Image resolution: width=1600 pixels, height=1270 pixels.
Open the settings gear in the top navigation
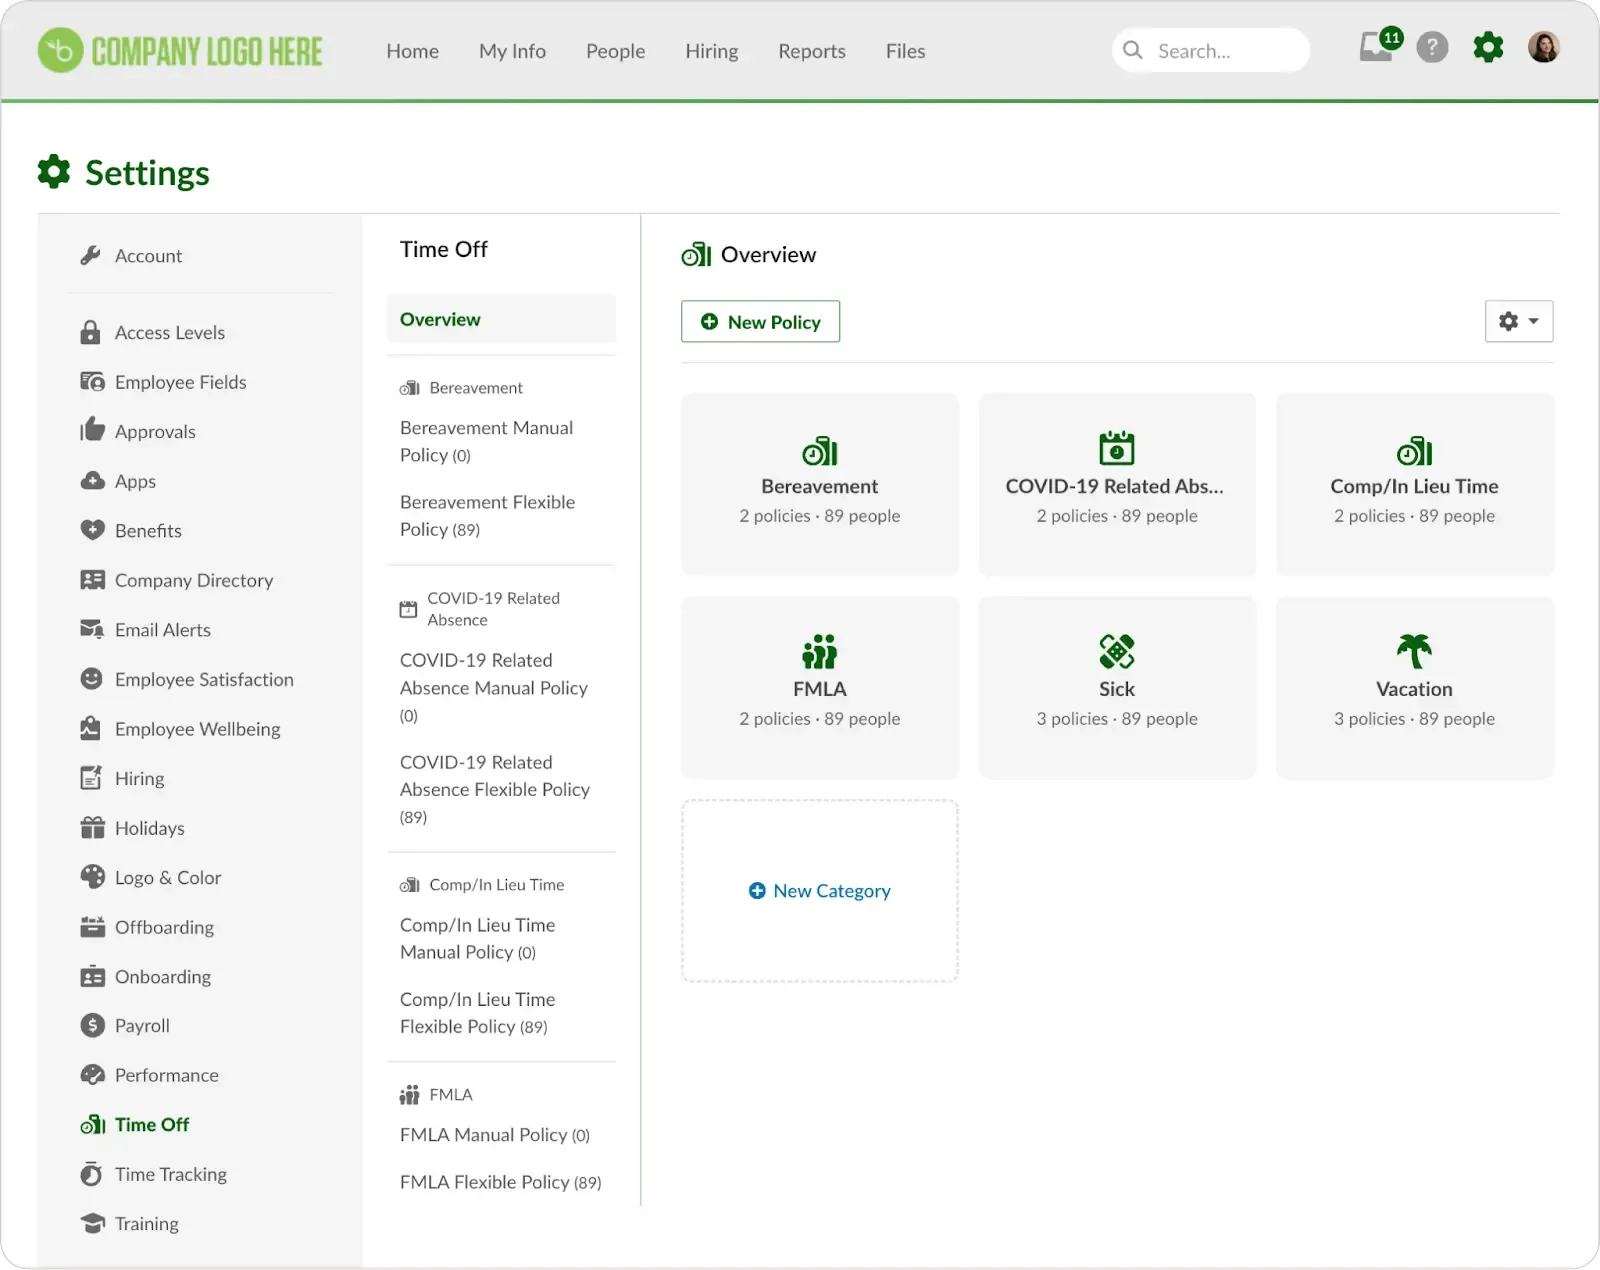tap(1488, 48)
